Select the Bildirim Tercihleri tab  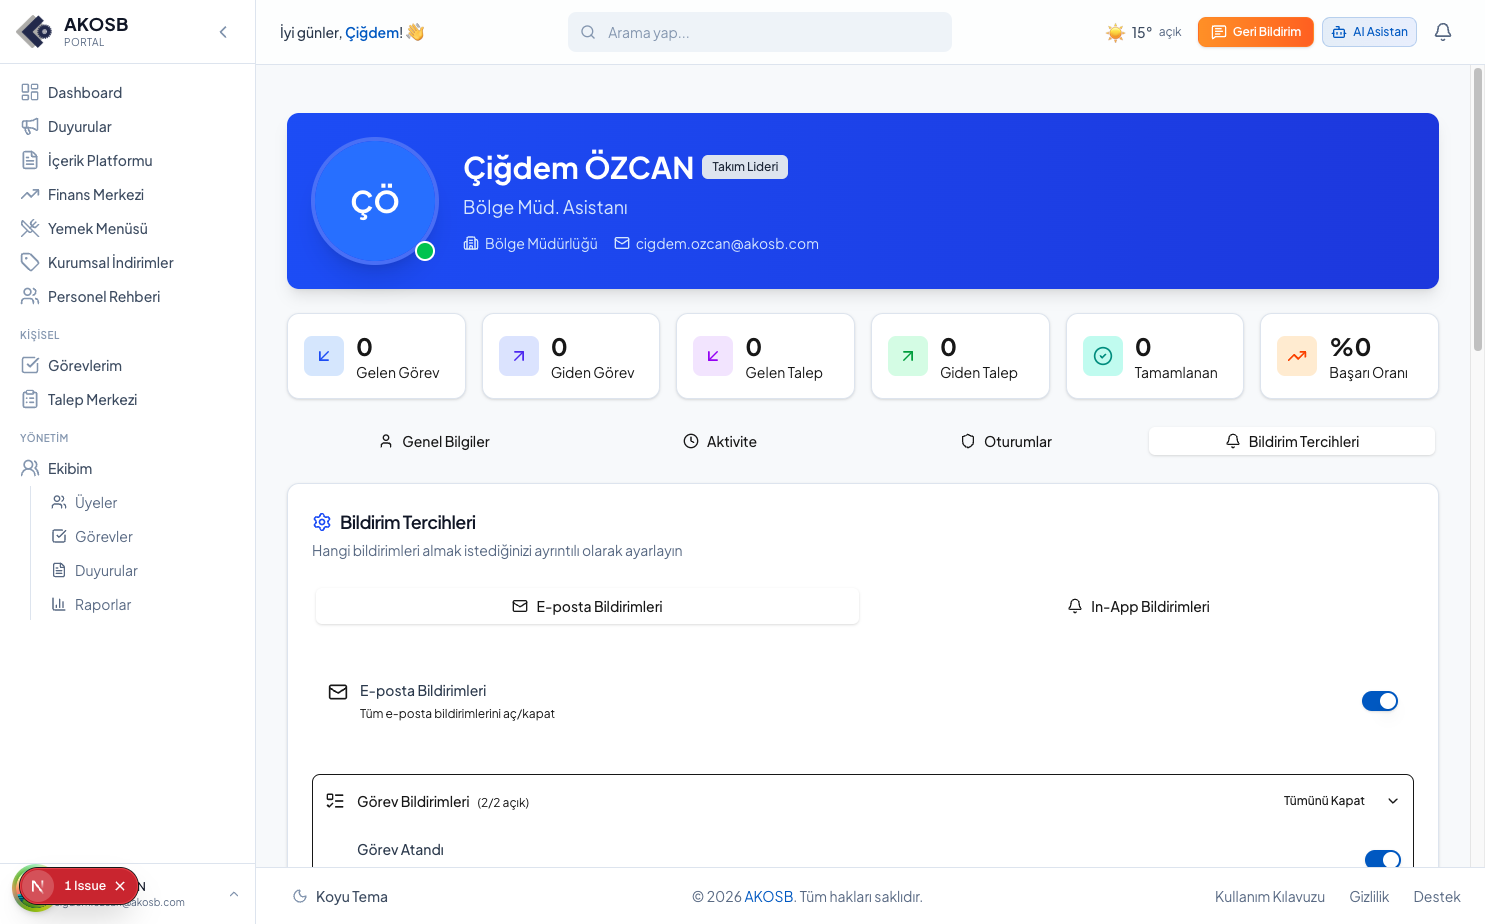coord(1292,442)
